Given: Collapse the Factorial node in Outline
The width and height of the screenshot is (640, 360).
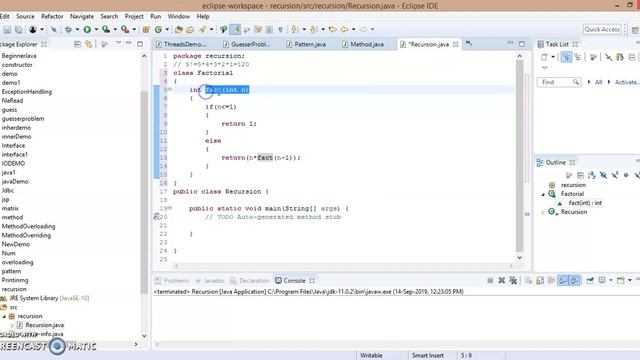Looking at the screenshot, I should 543,194.
